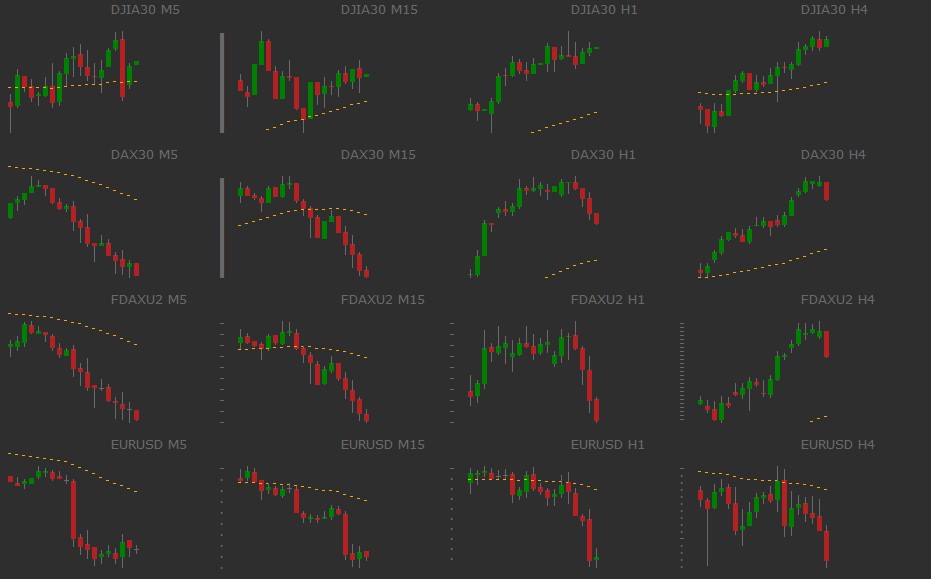Click the DJIA30 H1 chart thumbnail
Viewport: 931px width, 579px height.
click(533, 82)
